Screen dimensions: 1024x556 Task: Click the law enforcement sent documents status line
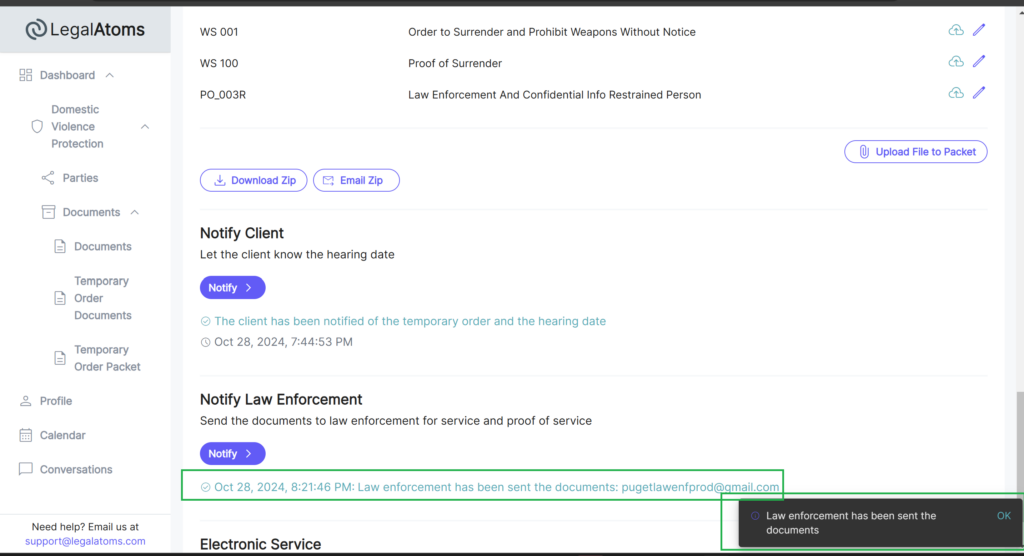[x=496, y=487]
